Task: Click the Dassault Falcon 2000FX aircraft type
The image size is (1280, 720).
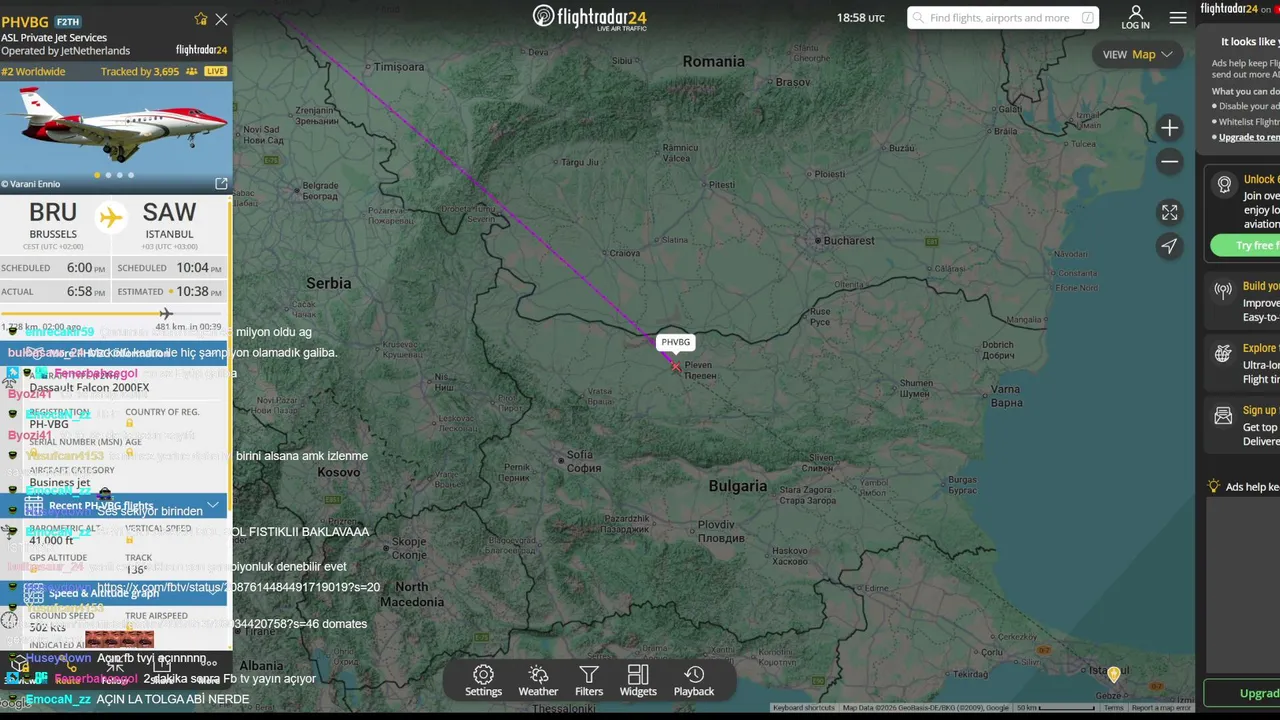Action: (x=89, y=388)
